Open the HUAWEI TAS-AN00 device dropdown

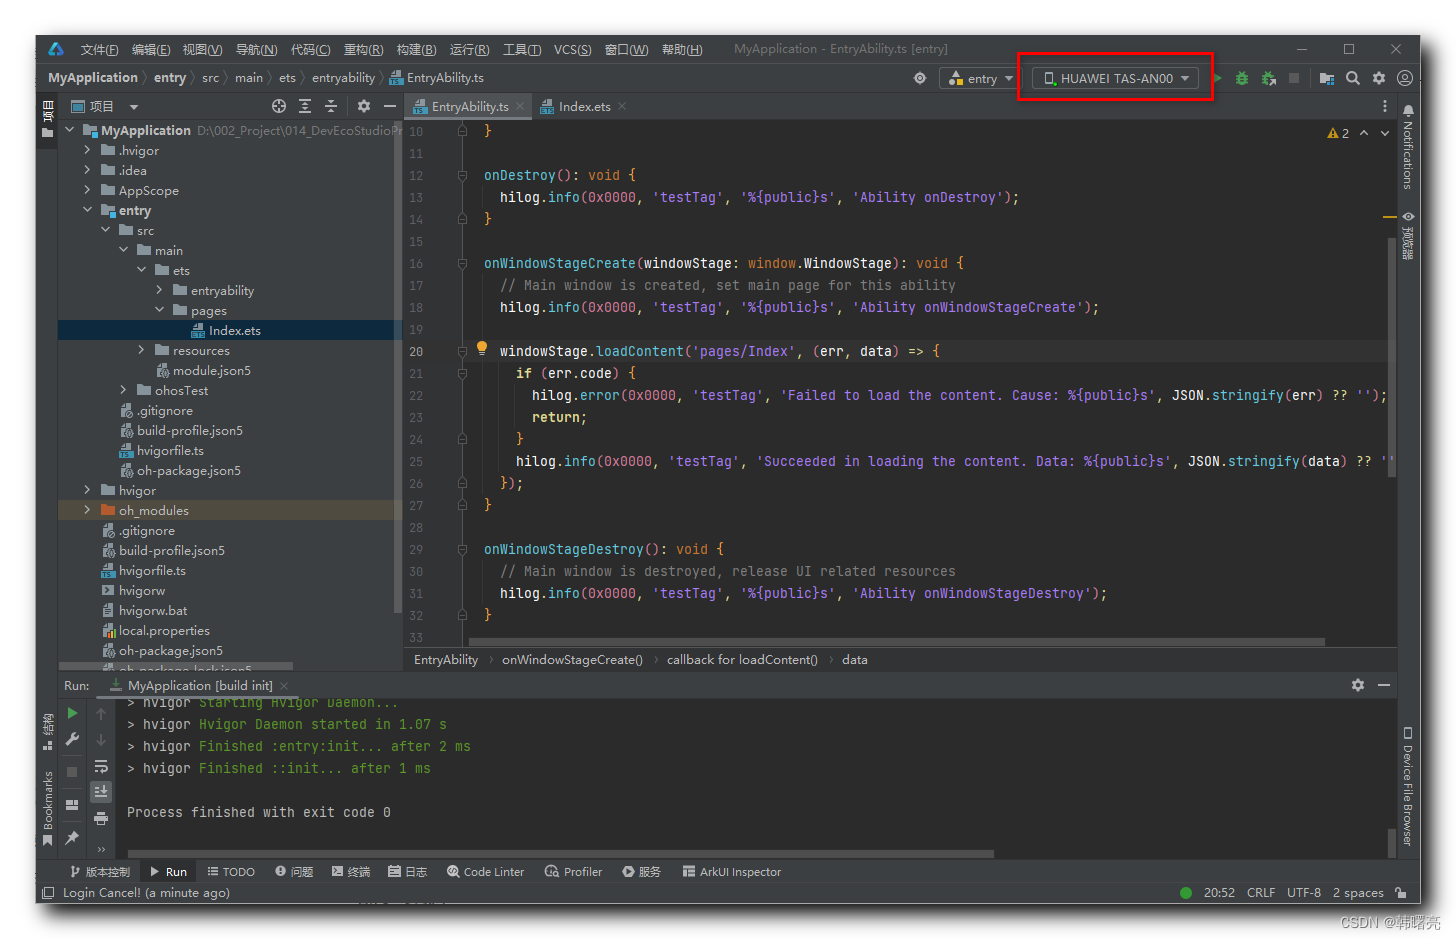[1116, 78]
